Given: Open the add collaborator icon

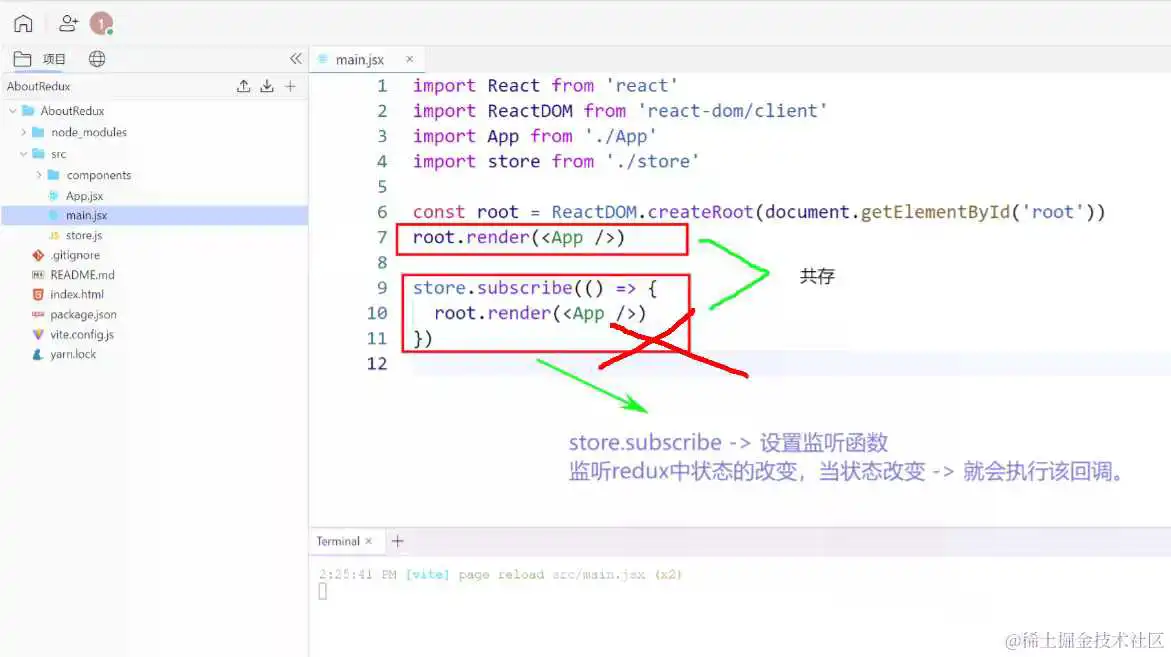Looking at the screenshot, I should click(x=68, y=24).
